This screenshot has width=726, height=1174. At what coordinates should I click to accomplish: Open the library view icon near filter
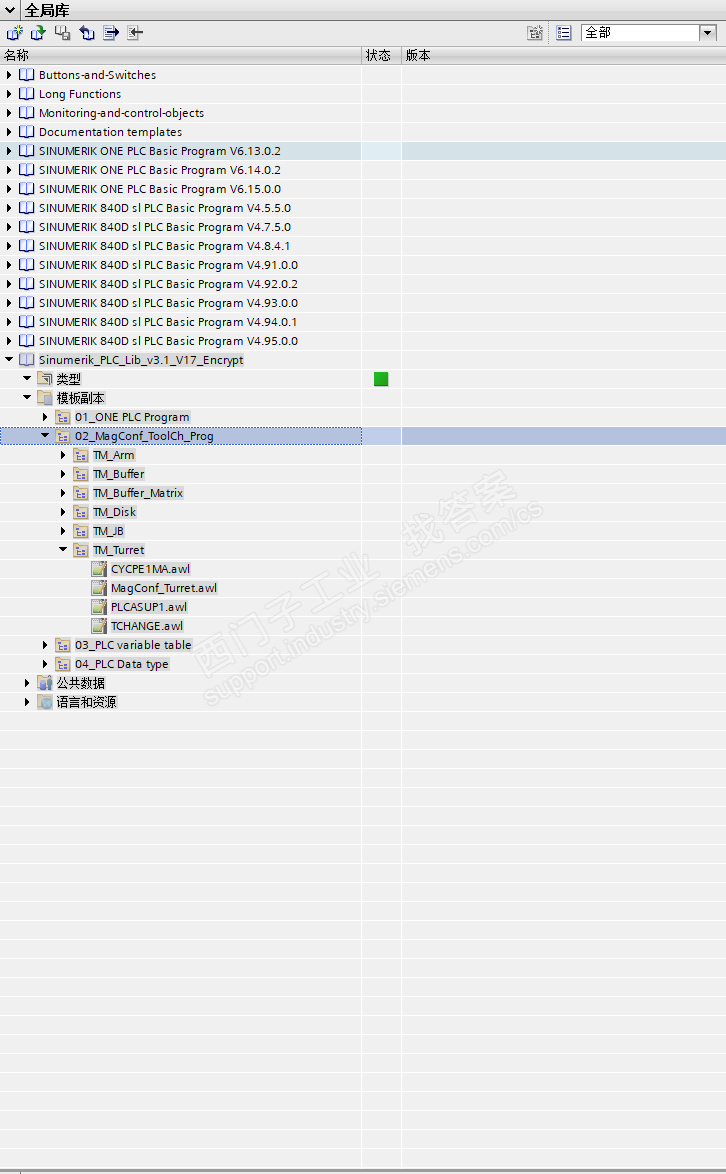pos(534,33)
